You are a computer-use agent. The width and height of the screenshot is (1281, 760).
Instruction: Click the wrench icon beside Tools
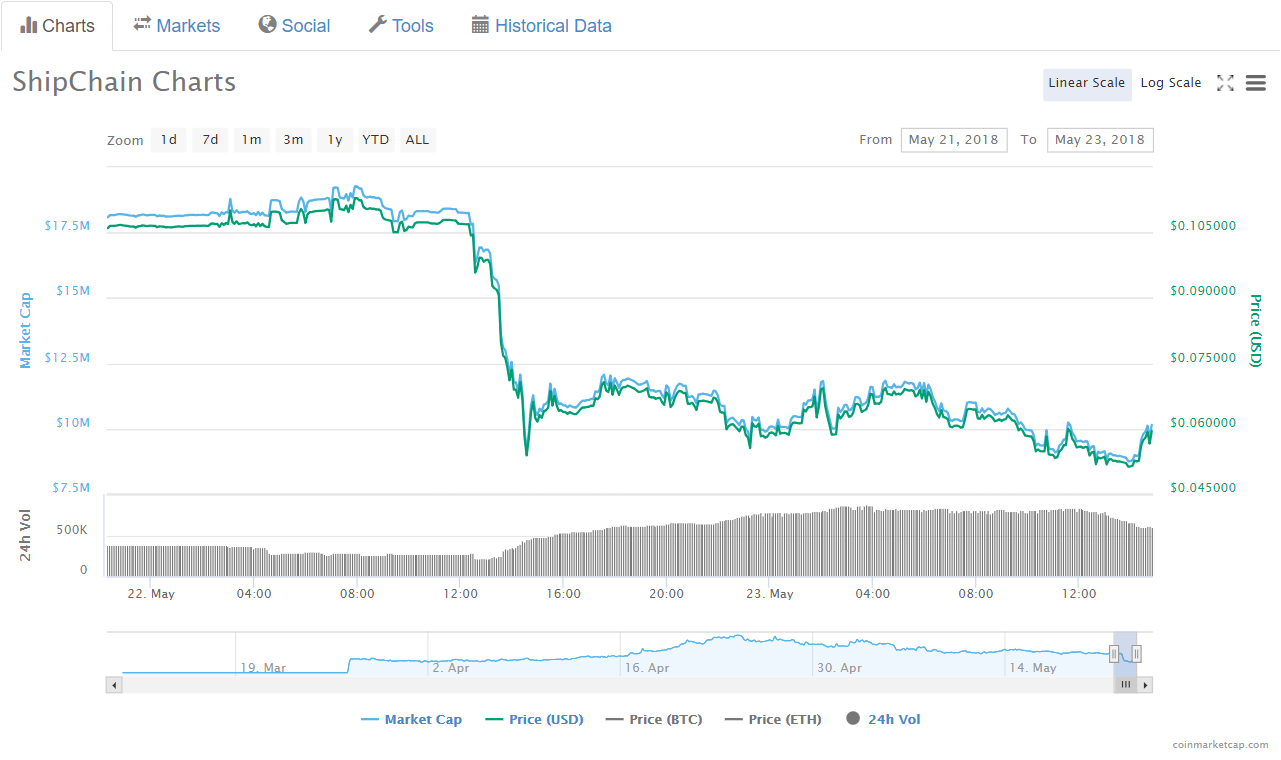click(x=377, y=24)
